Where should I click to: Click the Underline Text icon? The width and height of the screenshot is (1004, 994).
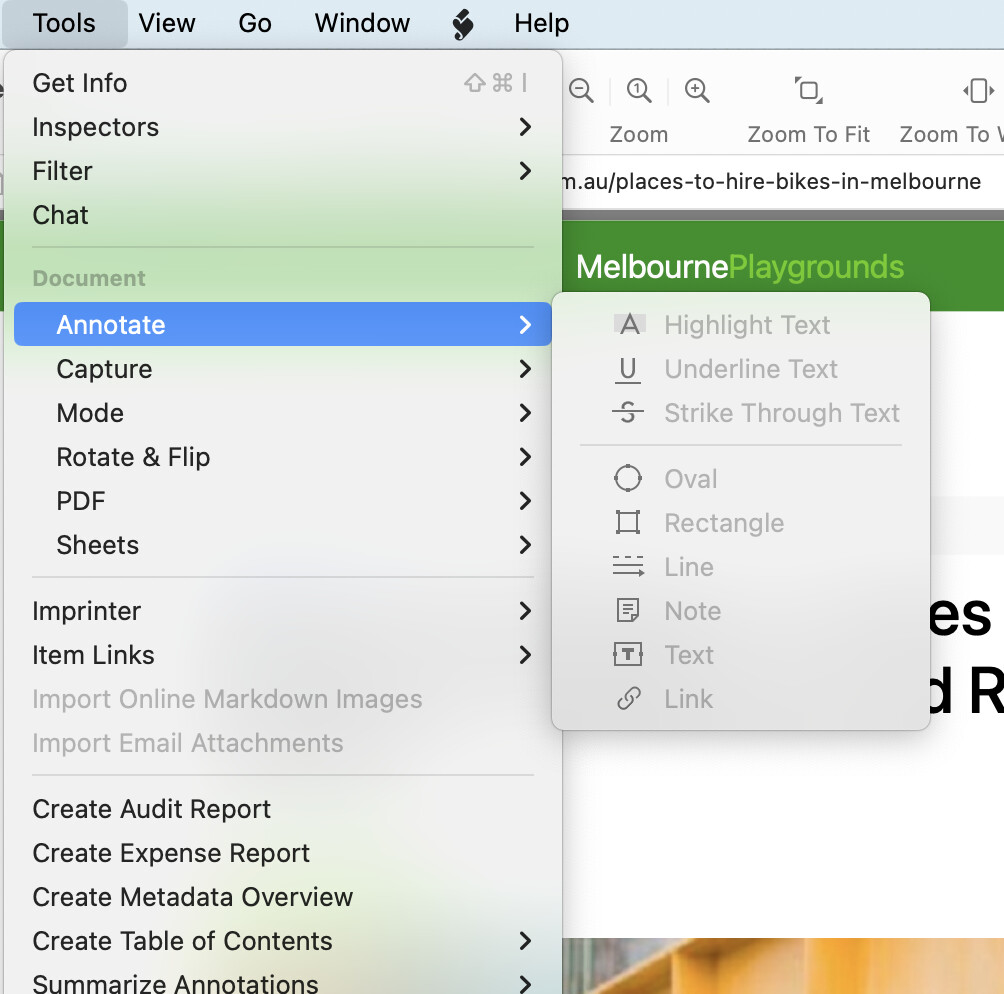[x=628, y=369]
